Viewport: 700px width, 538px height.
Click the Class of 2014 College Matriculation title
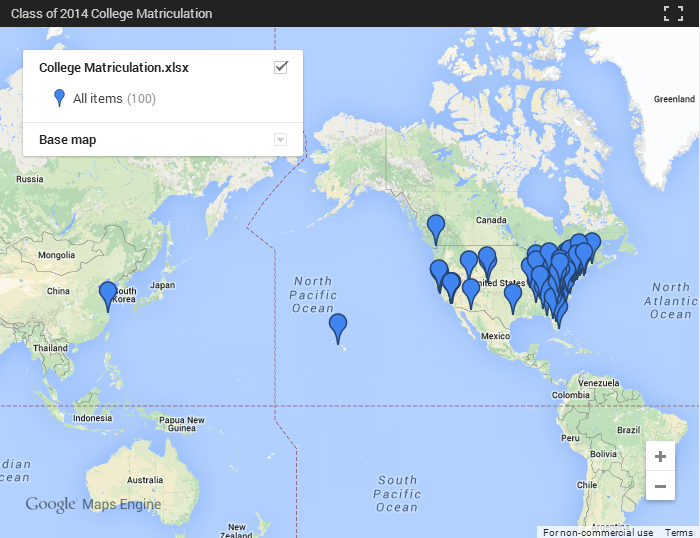[112, 13]
